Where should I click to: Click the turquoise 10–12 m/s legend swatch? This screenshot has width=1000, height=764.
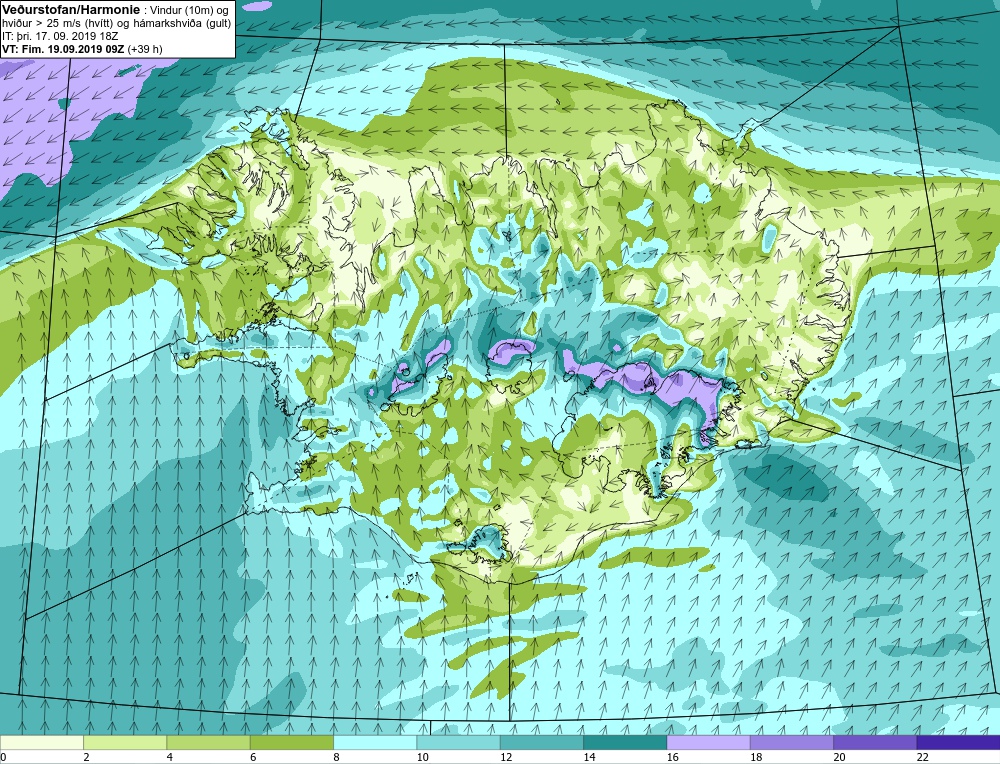[459, 742]
